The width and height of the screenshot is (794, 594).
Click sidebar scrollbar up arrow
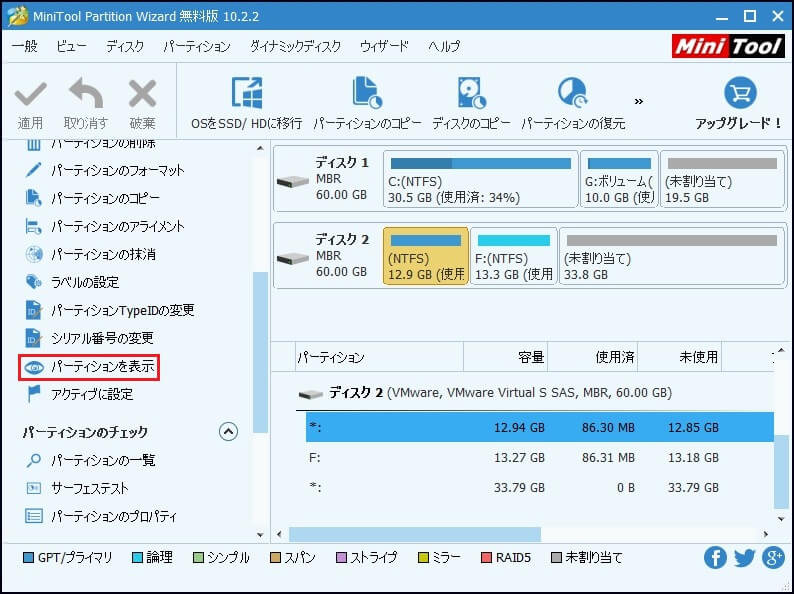pos(260,149)
